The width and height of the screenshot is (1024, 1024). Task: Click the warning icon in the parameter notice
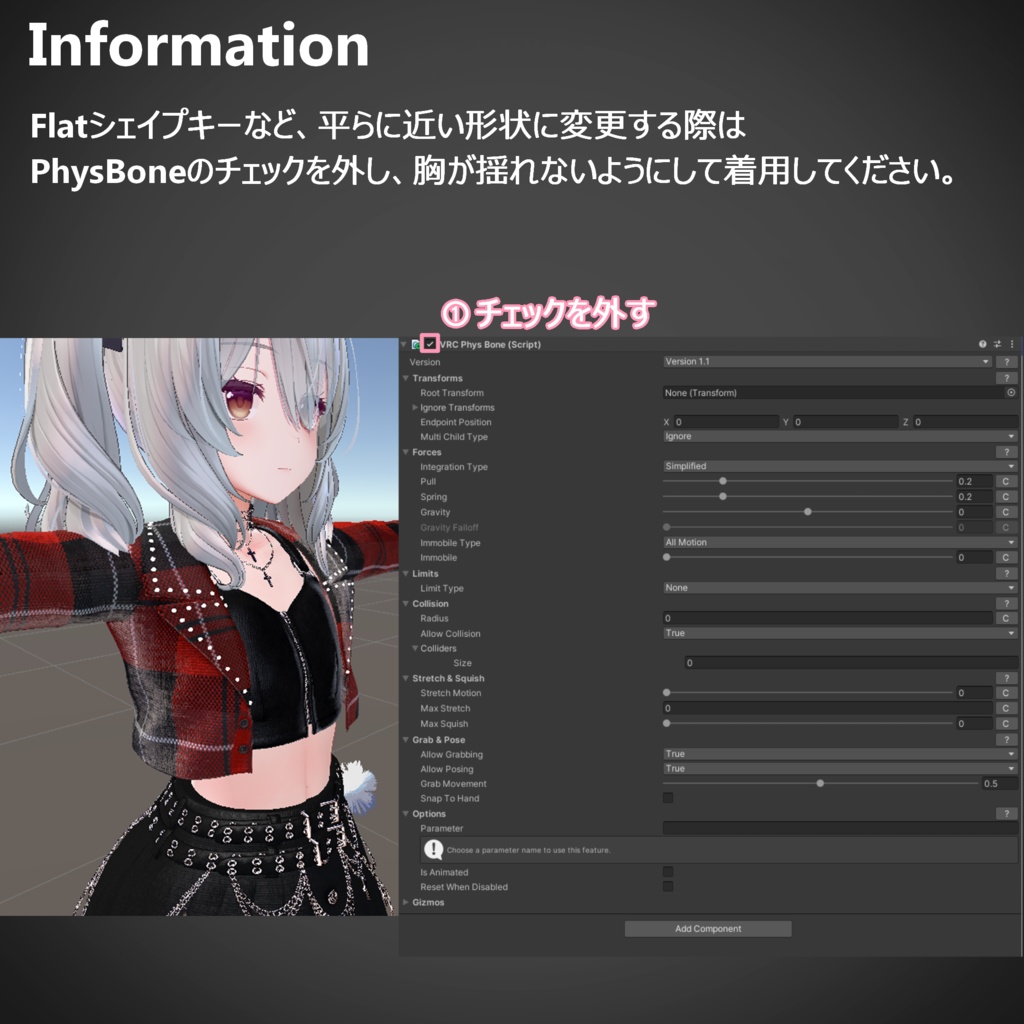click(x=431, y=849)
